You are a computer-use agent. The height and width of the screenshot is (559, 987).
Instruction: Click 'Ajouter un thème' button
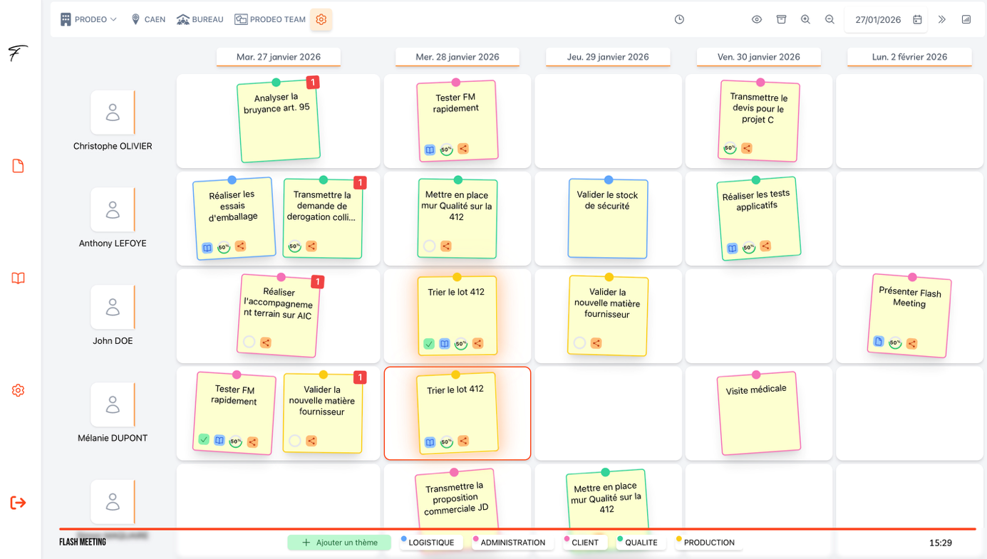(x=339, y=543)
